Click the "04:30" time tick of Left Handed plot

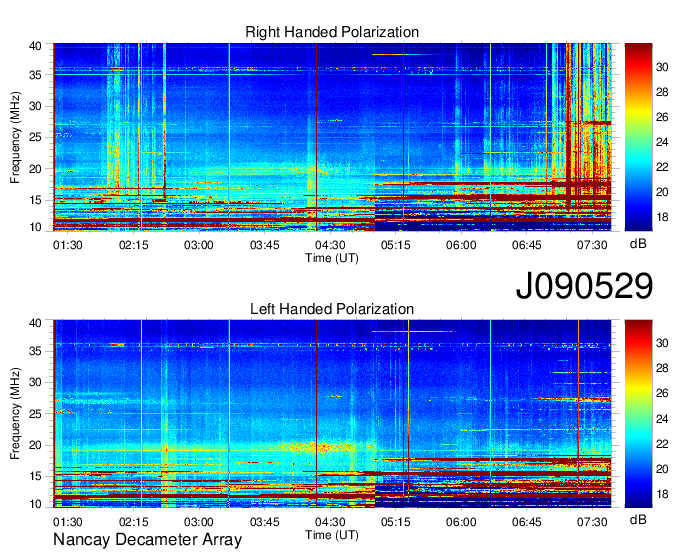pyautogui.click(x=330, y=522)
